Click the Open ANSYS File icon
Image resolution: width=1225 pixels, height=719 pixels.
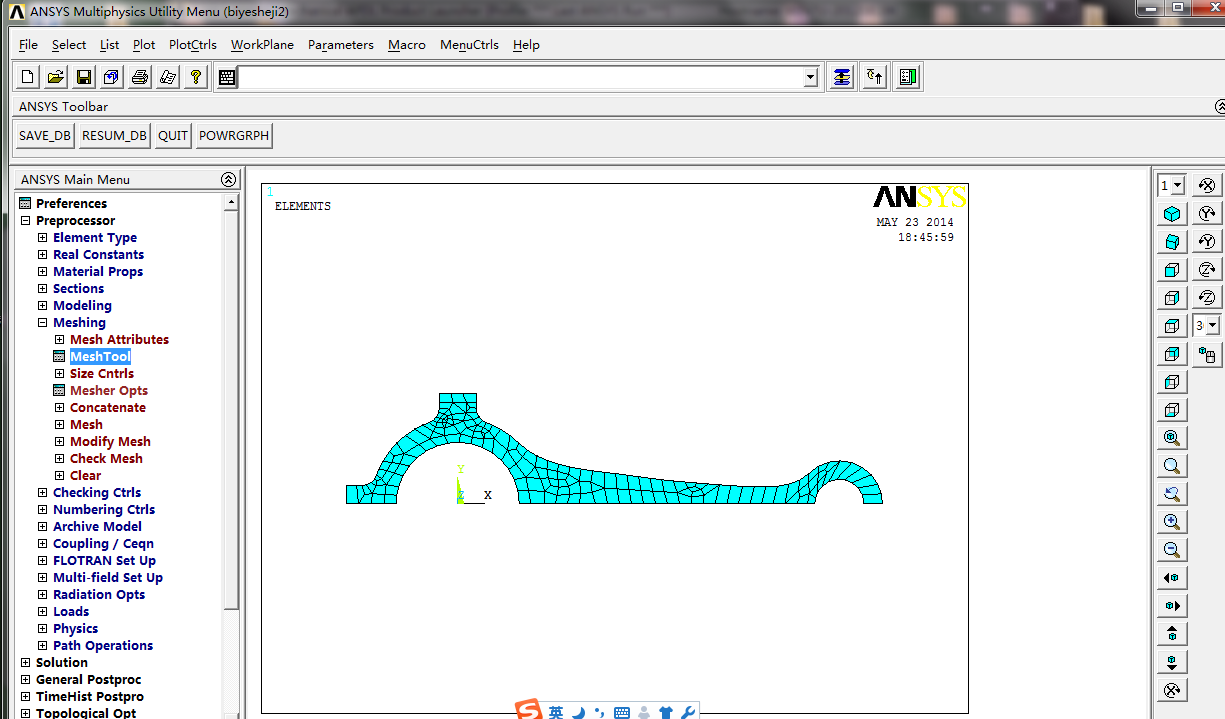(56, 77)
